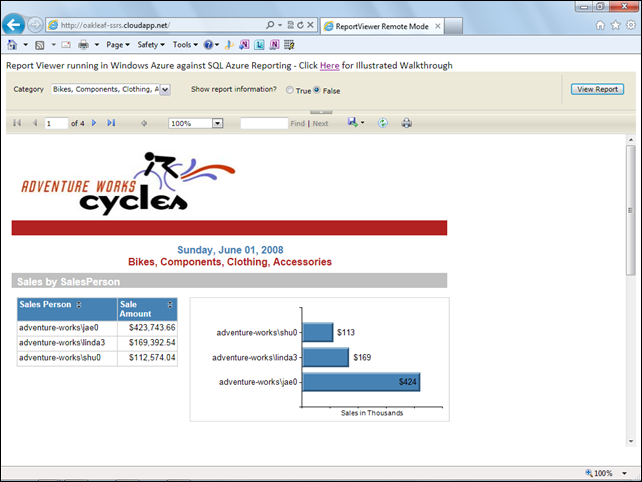Open the Safety menu
Screen dimensions: 642x482
[x=151, y=45]
